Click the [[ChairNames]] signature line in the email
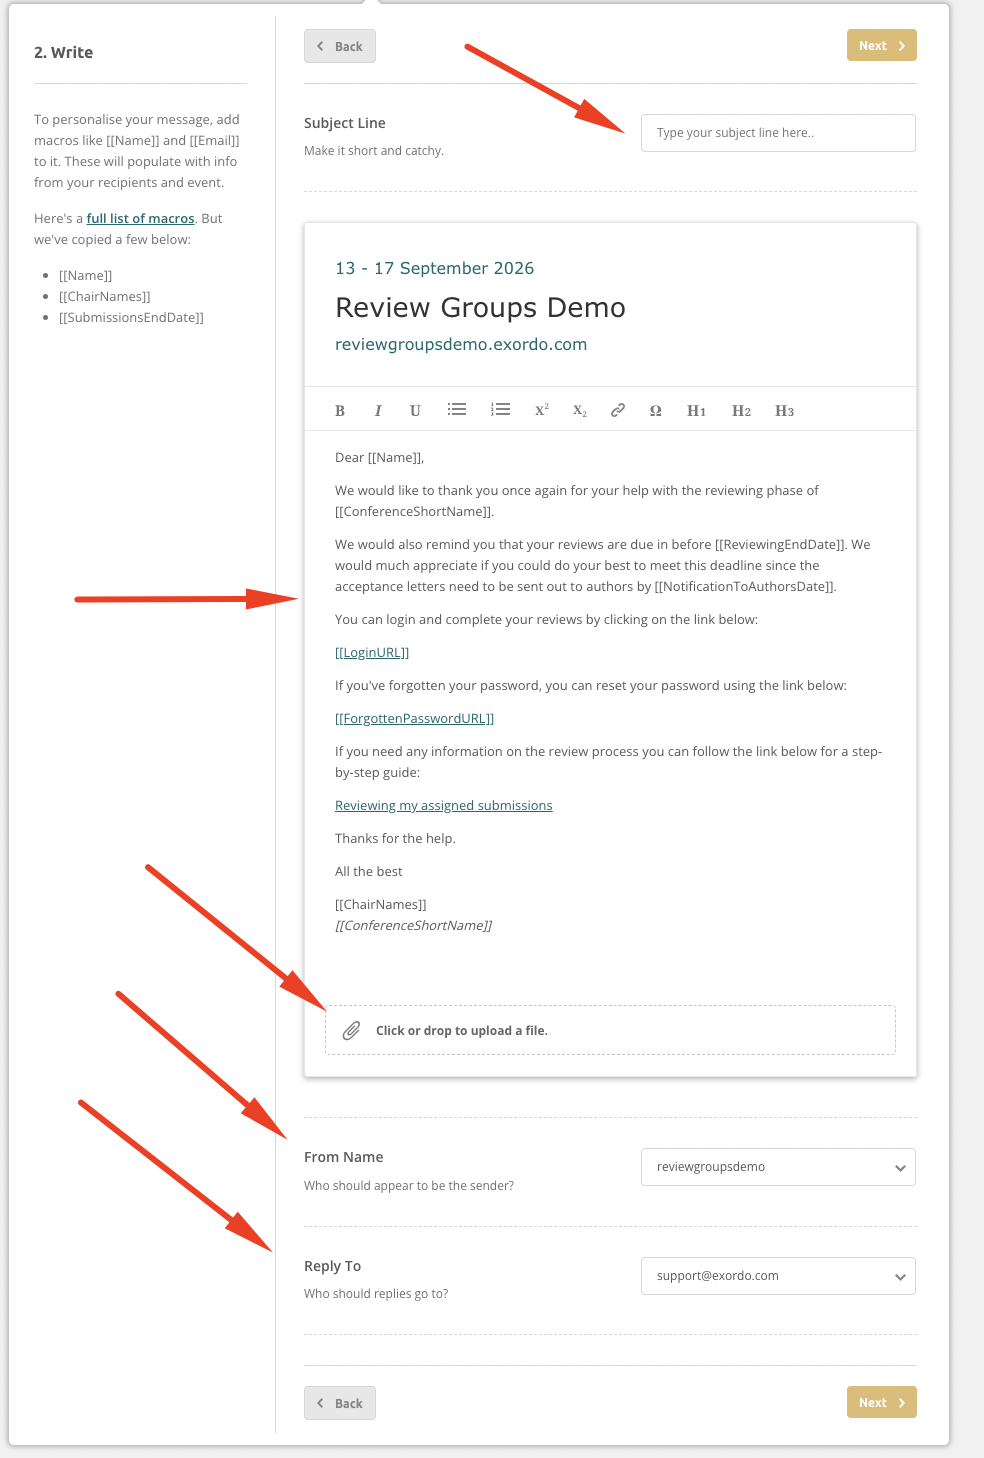The image size is (984, 1458). click(x=381, y=904)
